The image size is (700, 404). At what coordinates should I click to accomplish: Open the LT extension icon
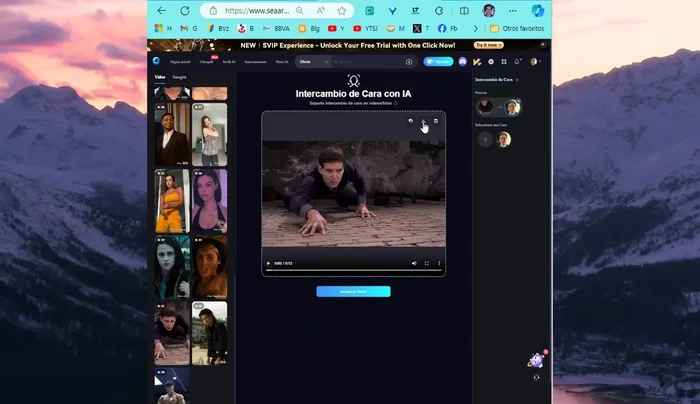coord(416,11)
